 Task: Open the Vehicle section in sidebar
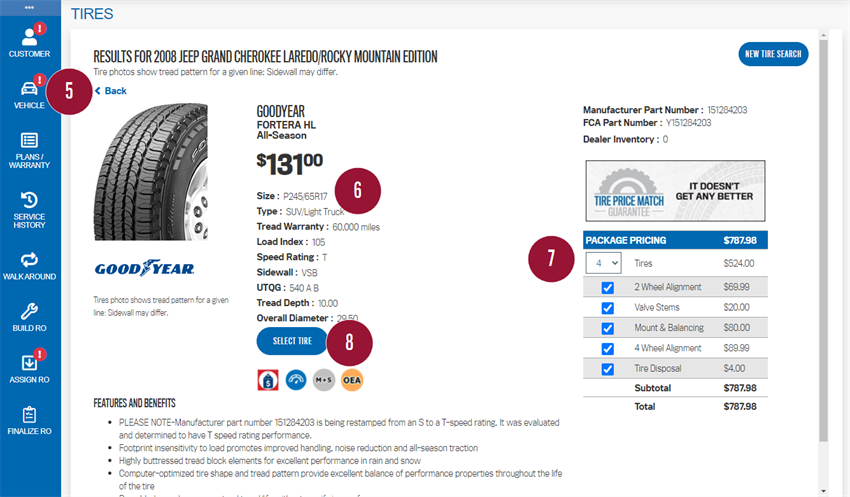point(29,93)
